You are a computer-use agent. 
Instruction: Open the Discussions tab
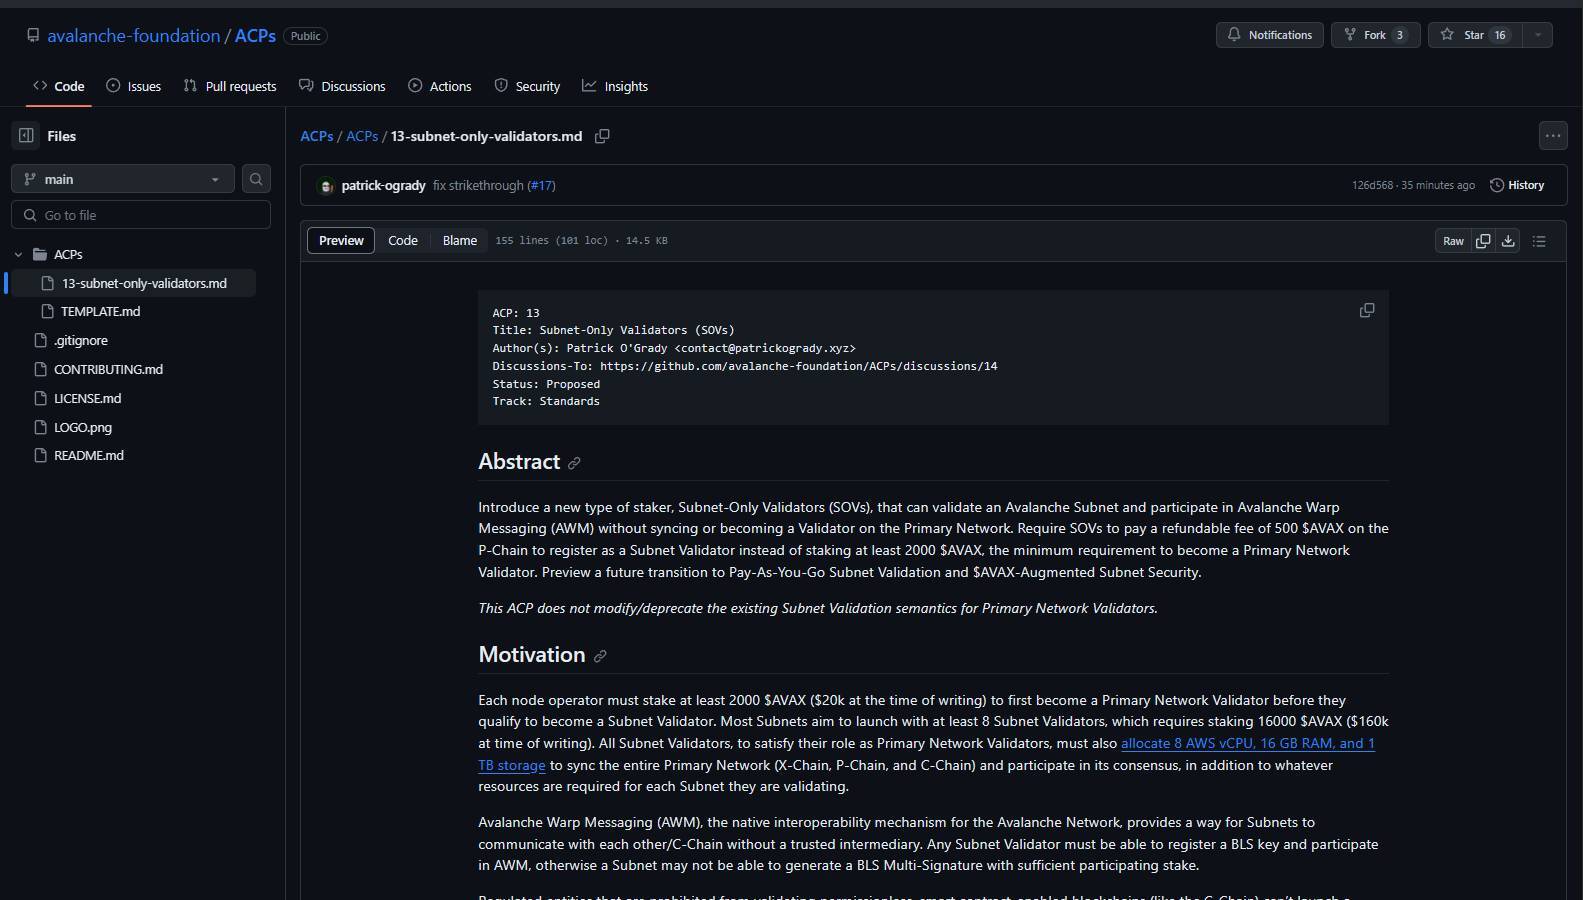tap(342, 86)
